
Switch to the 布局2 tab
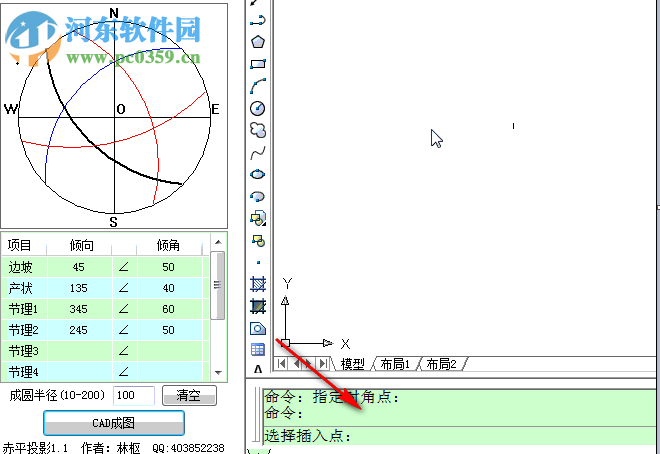[x=442, y=364]
